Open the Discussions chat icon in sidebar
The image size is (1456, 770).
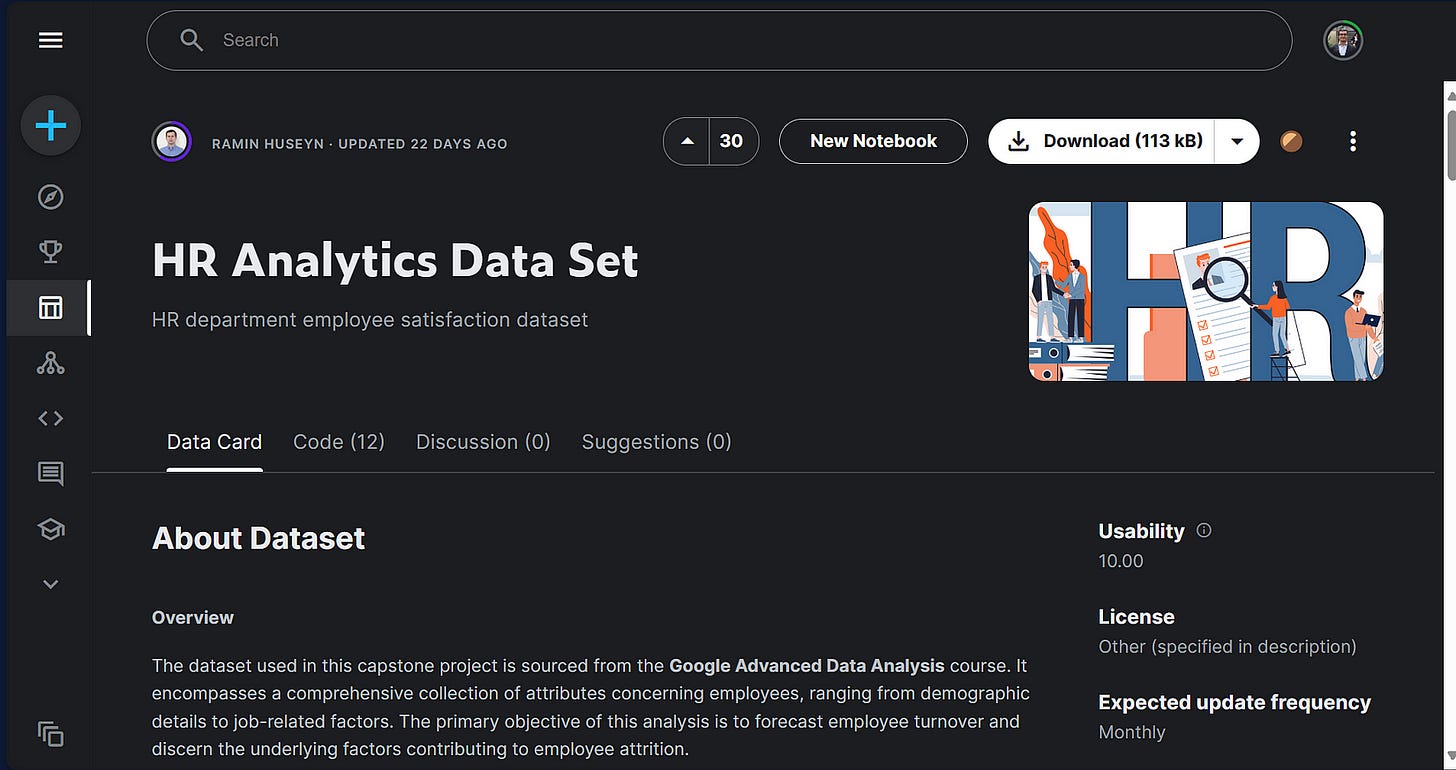tap(50, 474)
